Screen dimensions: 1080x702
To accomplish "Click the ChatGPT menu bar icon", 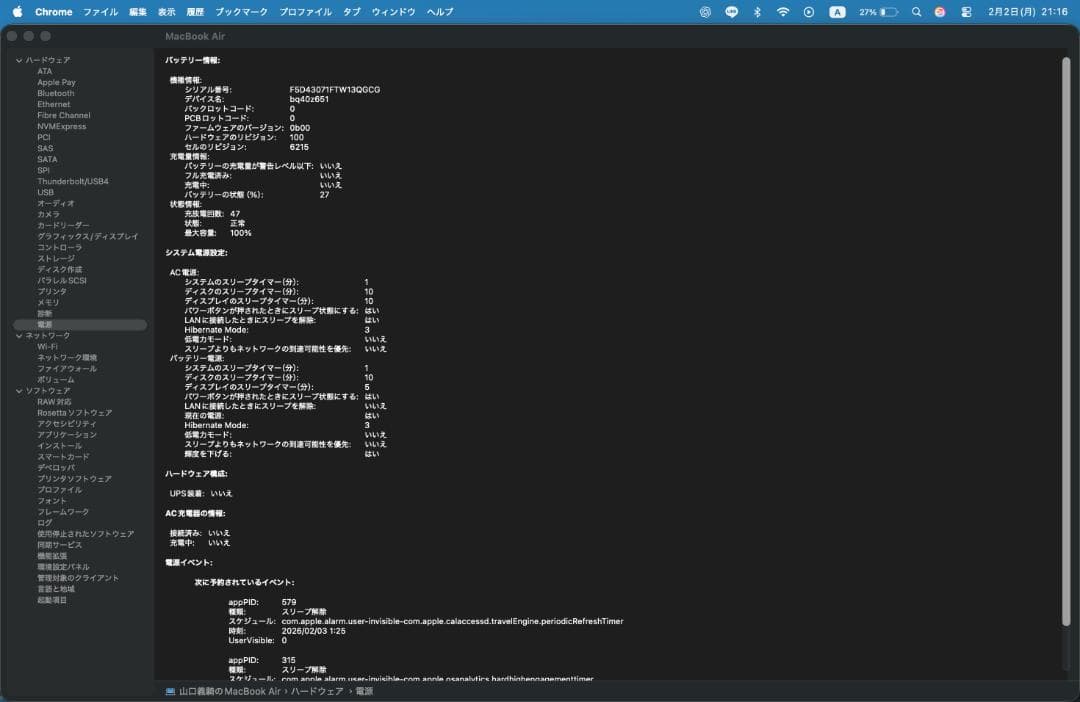I will (705, 12).
